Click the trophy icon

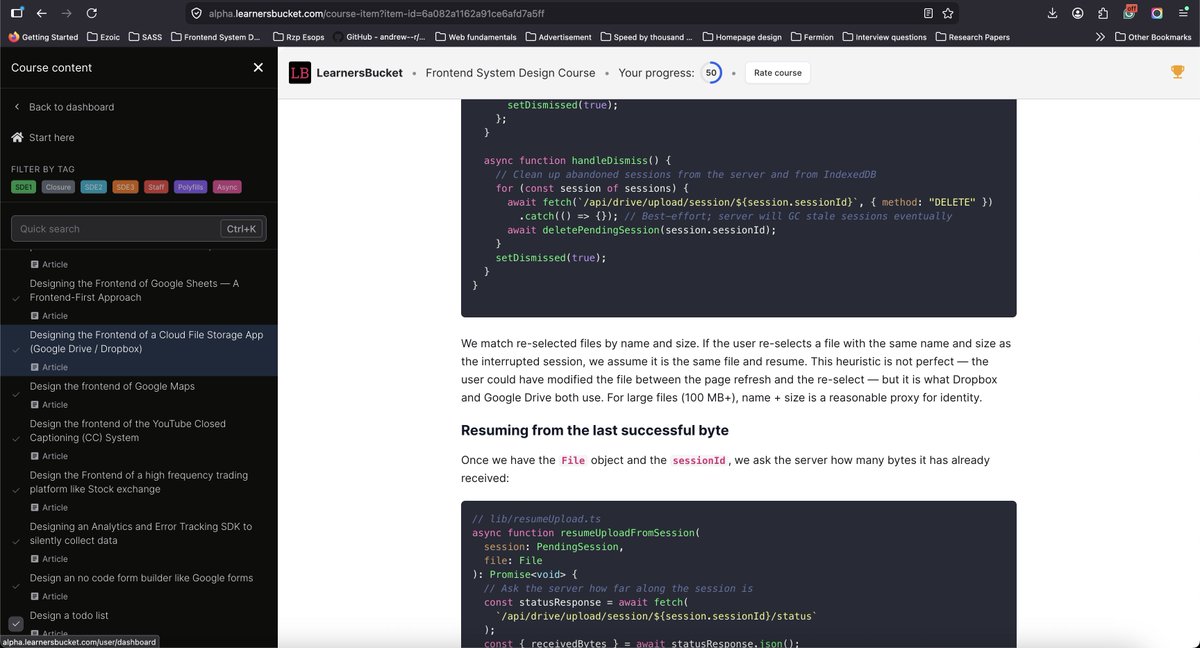coord(1177,72)
